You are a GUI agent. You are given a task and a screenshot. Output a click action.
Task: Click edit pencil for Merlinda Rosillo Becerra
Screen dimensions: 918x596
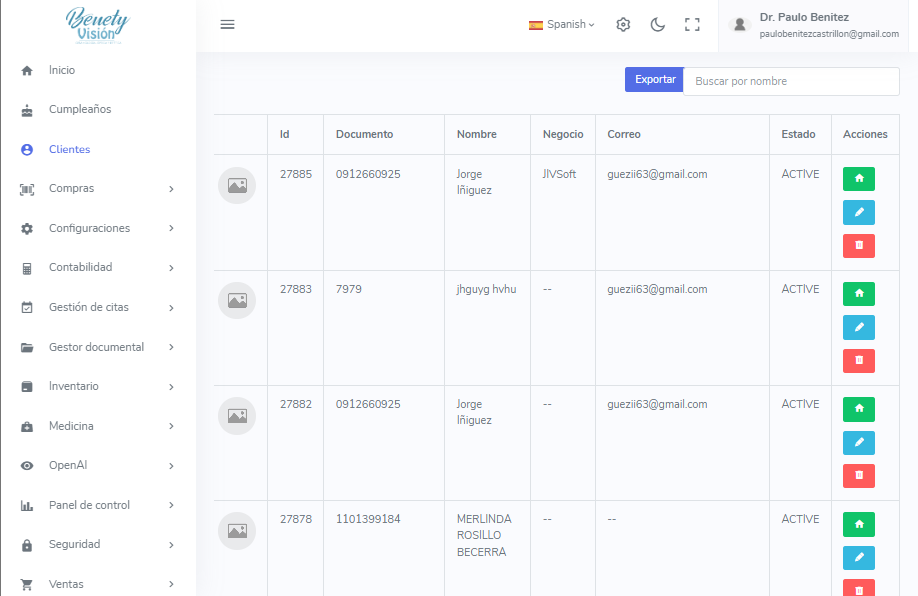(x=858, y=558)
